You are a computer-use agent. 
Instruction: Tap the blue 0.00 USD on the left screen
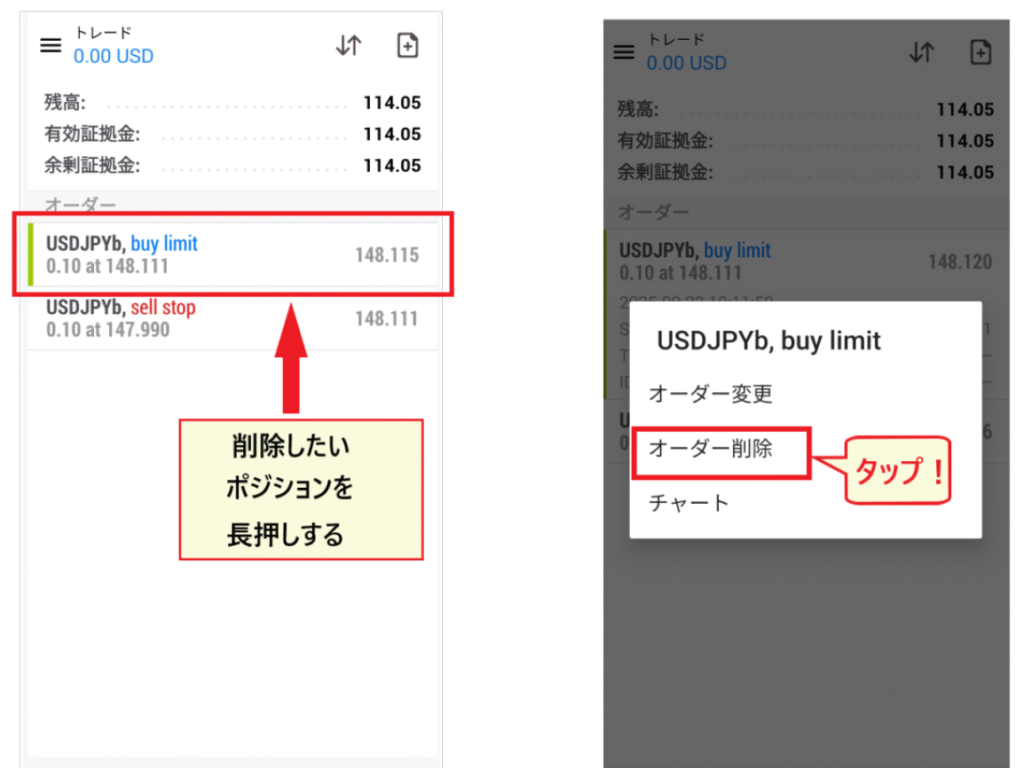[113, 57]
